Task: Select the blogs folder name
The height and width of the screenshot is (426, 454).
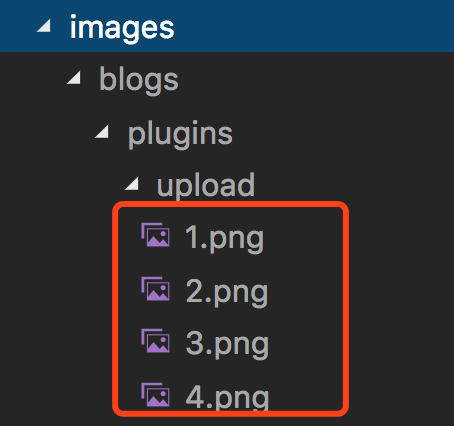Action: point(139,80)
